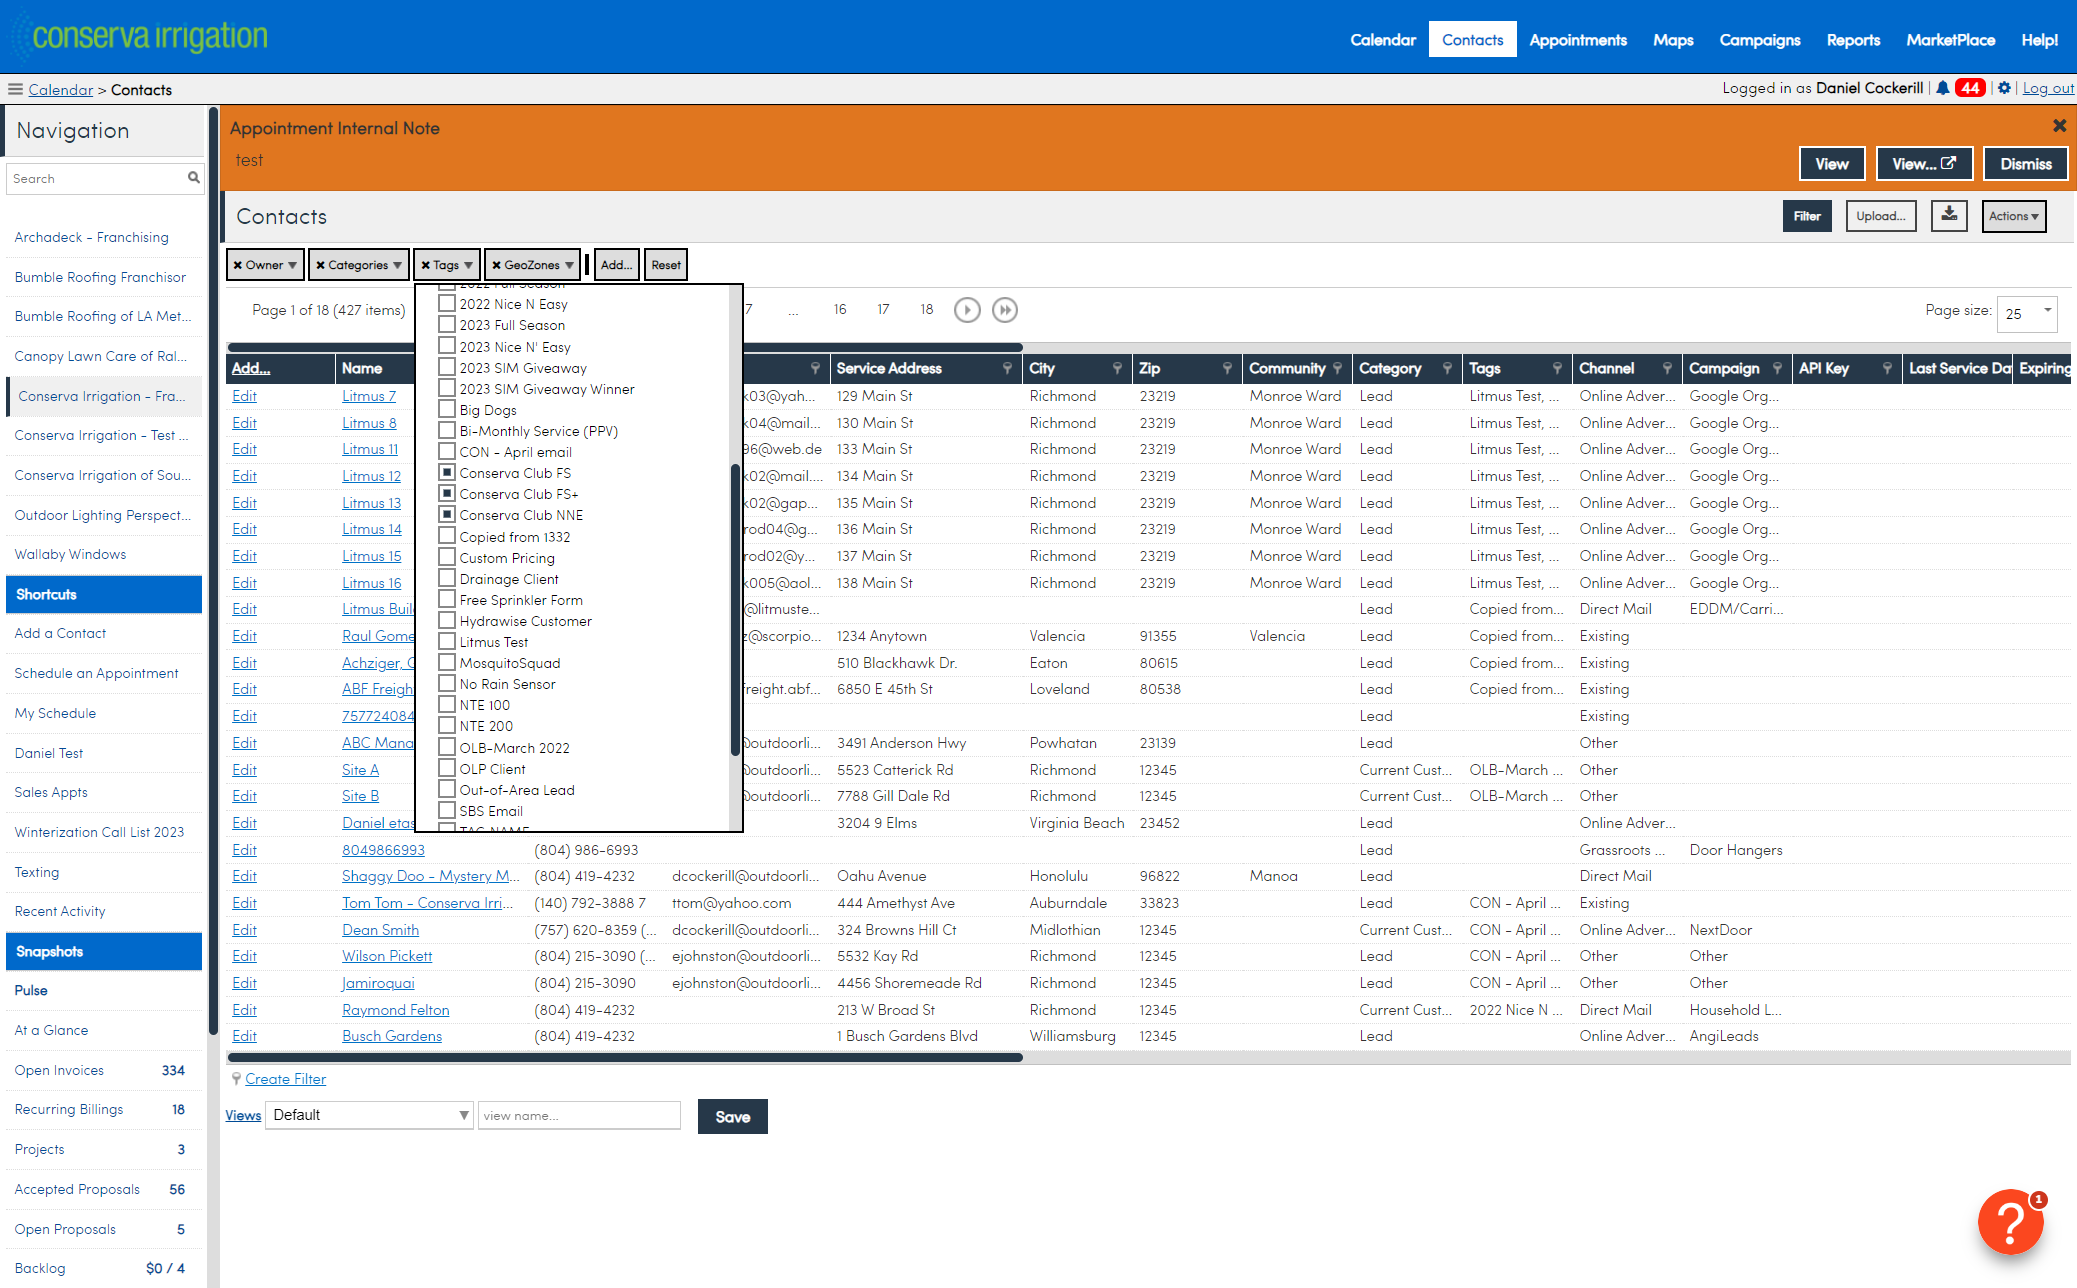This screenshot has width=2077, height=1288.
Task: Click the Add... filter button
Action: point(616,265)
